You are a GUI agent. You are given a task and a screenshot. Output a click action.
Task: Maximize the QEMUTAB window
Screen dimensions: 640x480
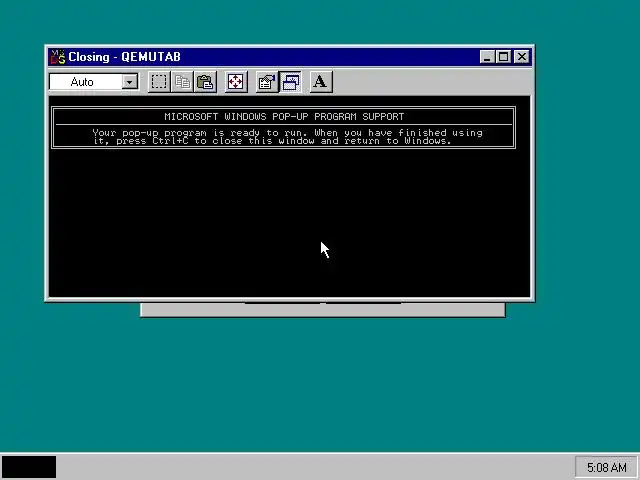(x=503, y=57)
